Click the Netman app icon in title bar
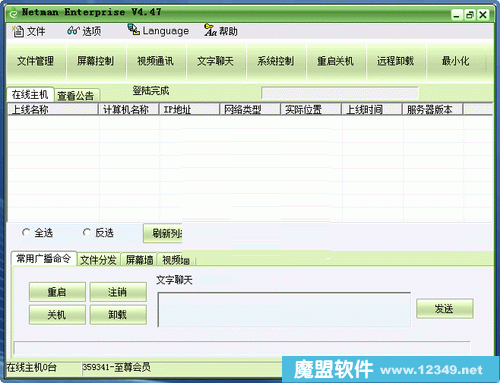Screen dimensions: 500x383 [x=14, y=13]
